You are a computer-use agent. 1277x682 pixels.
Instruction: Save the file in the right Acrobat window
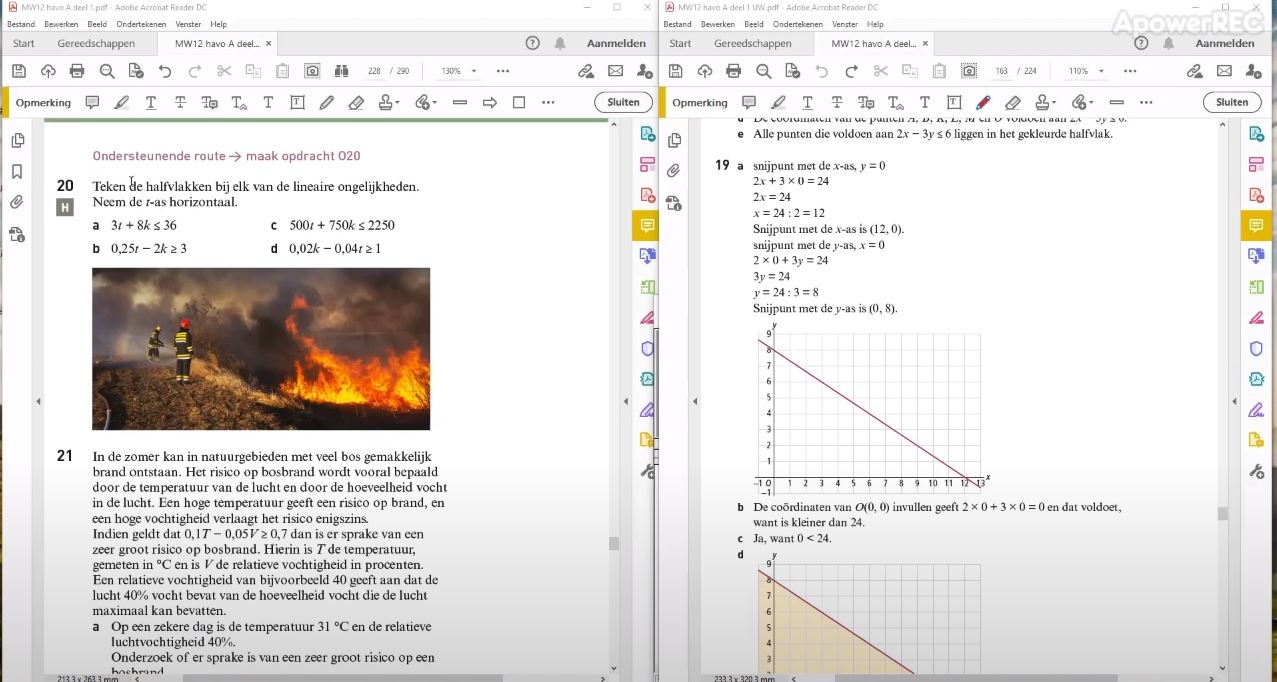pos(675,71)
